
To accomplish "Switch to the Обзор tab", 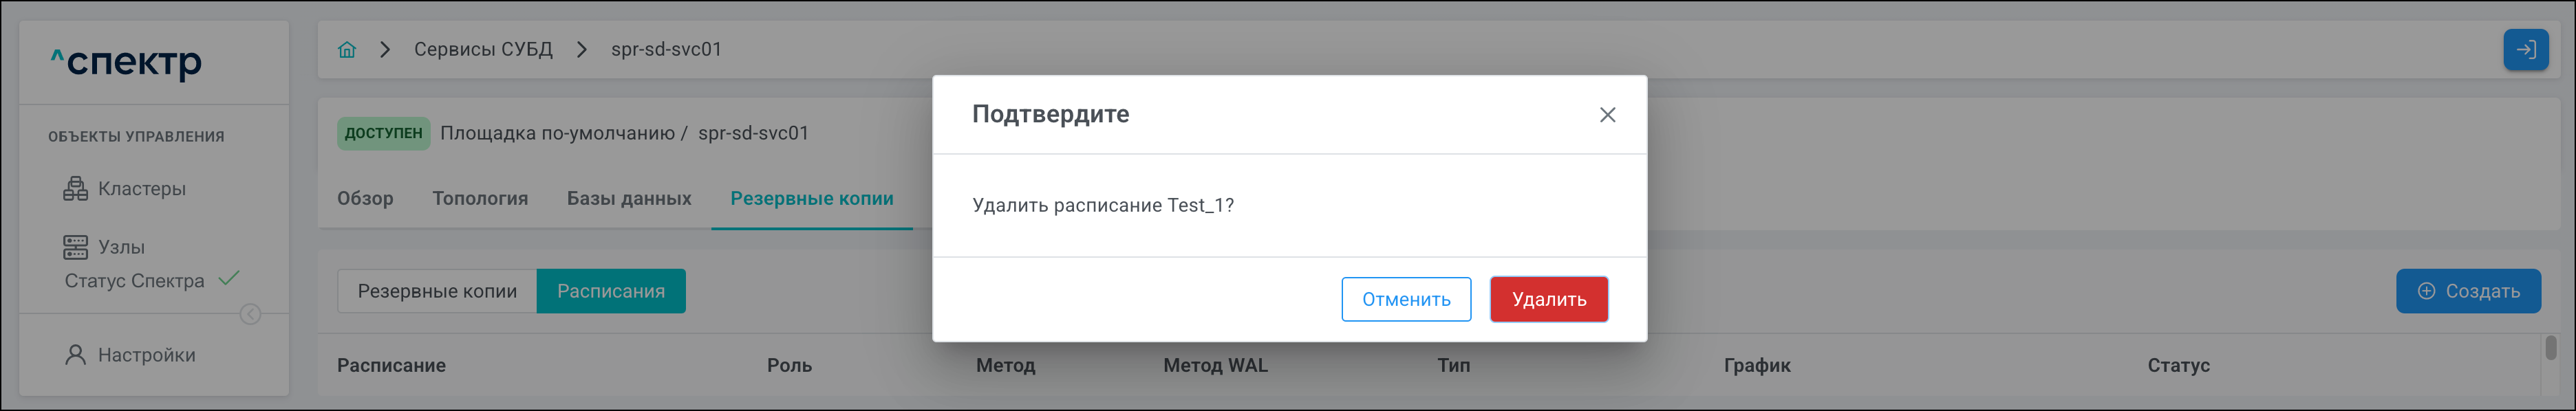I will pos(365,198).
